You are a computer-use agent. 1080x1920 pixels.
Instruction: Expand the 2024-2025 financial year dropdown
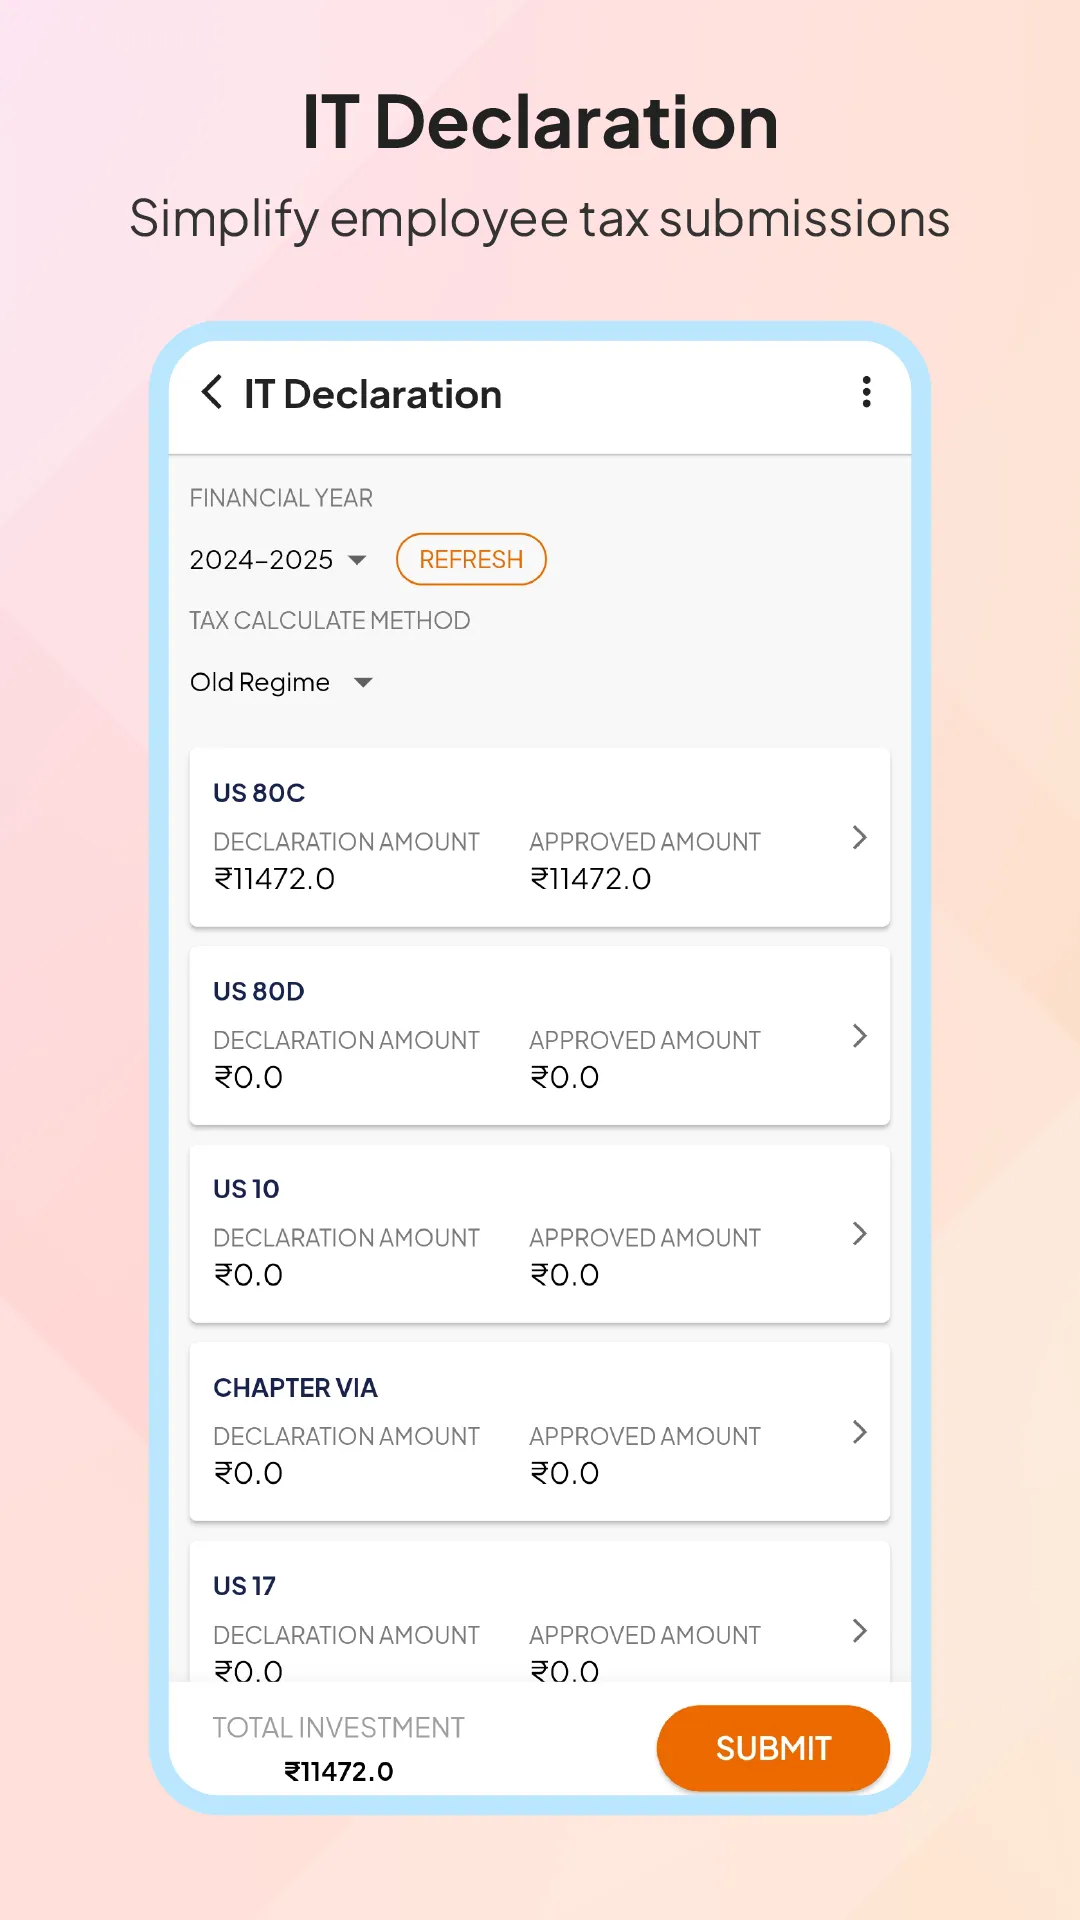coord(262,560)
